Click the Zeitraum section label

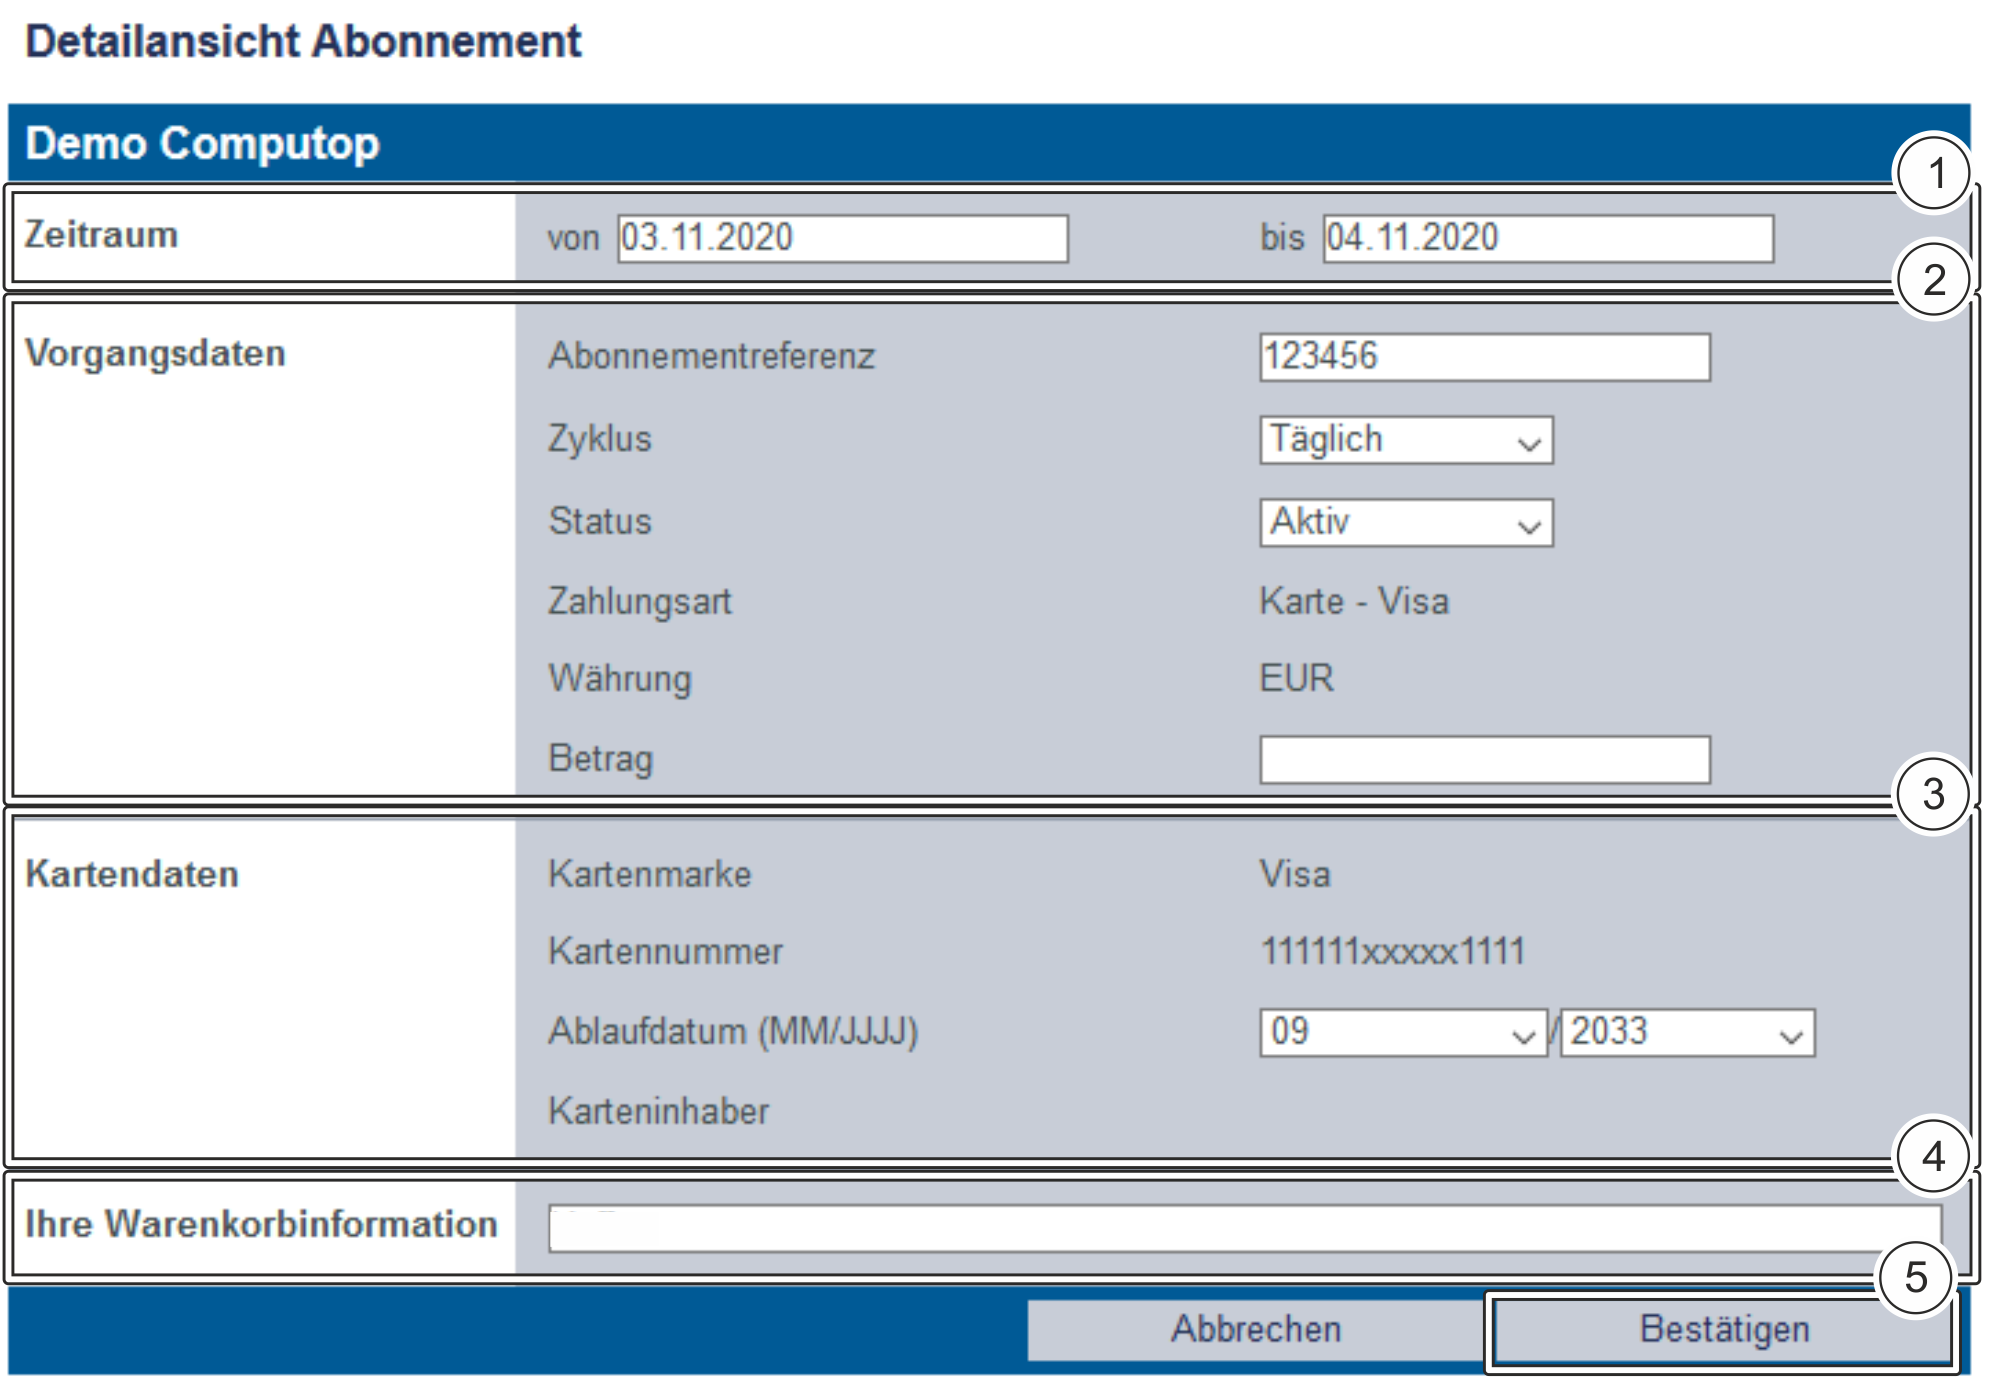101,235
